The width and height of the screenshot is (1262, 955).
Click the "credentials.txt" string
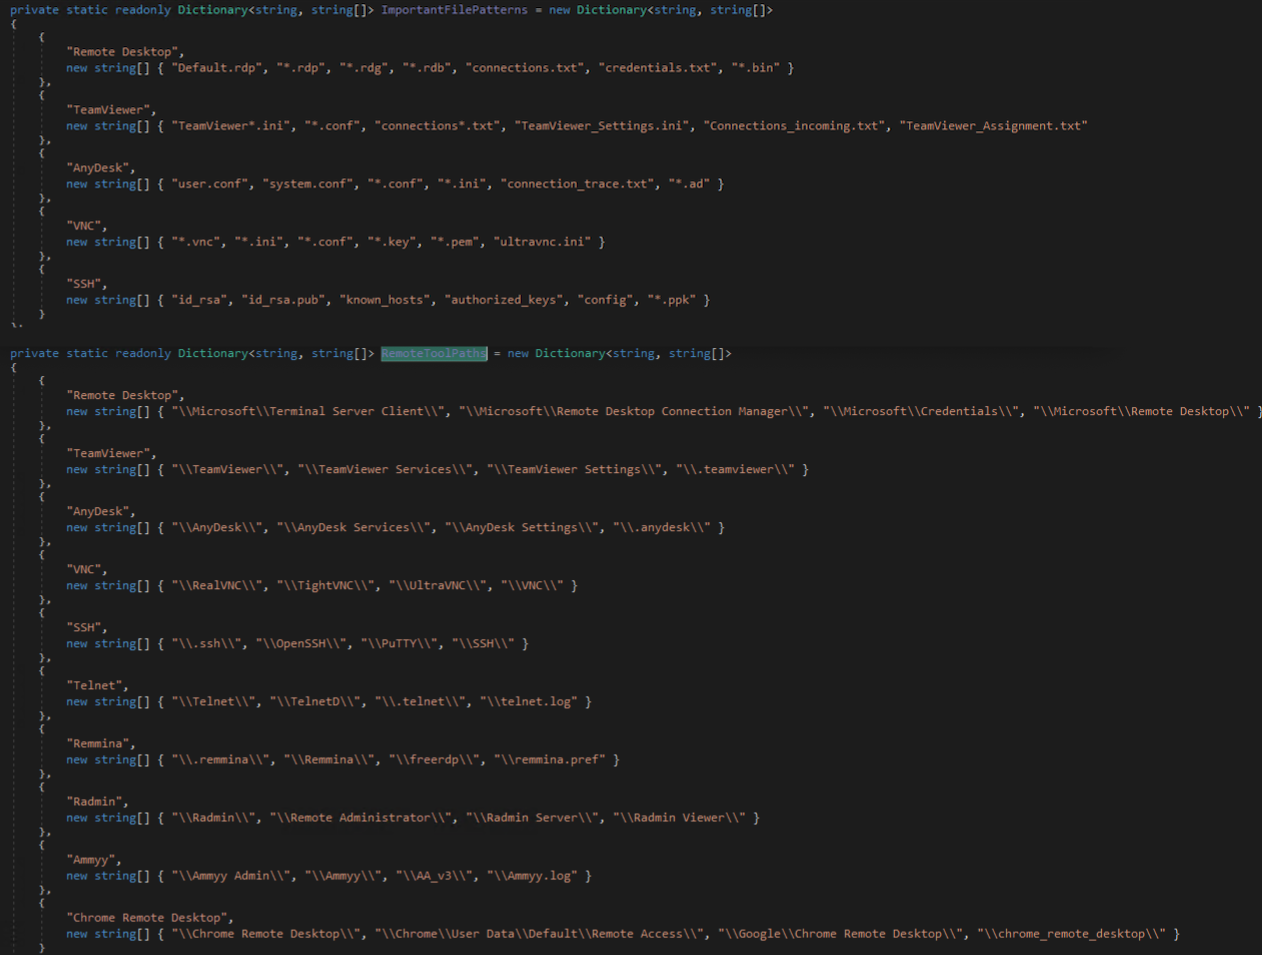658,68
